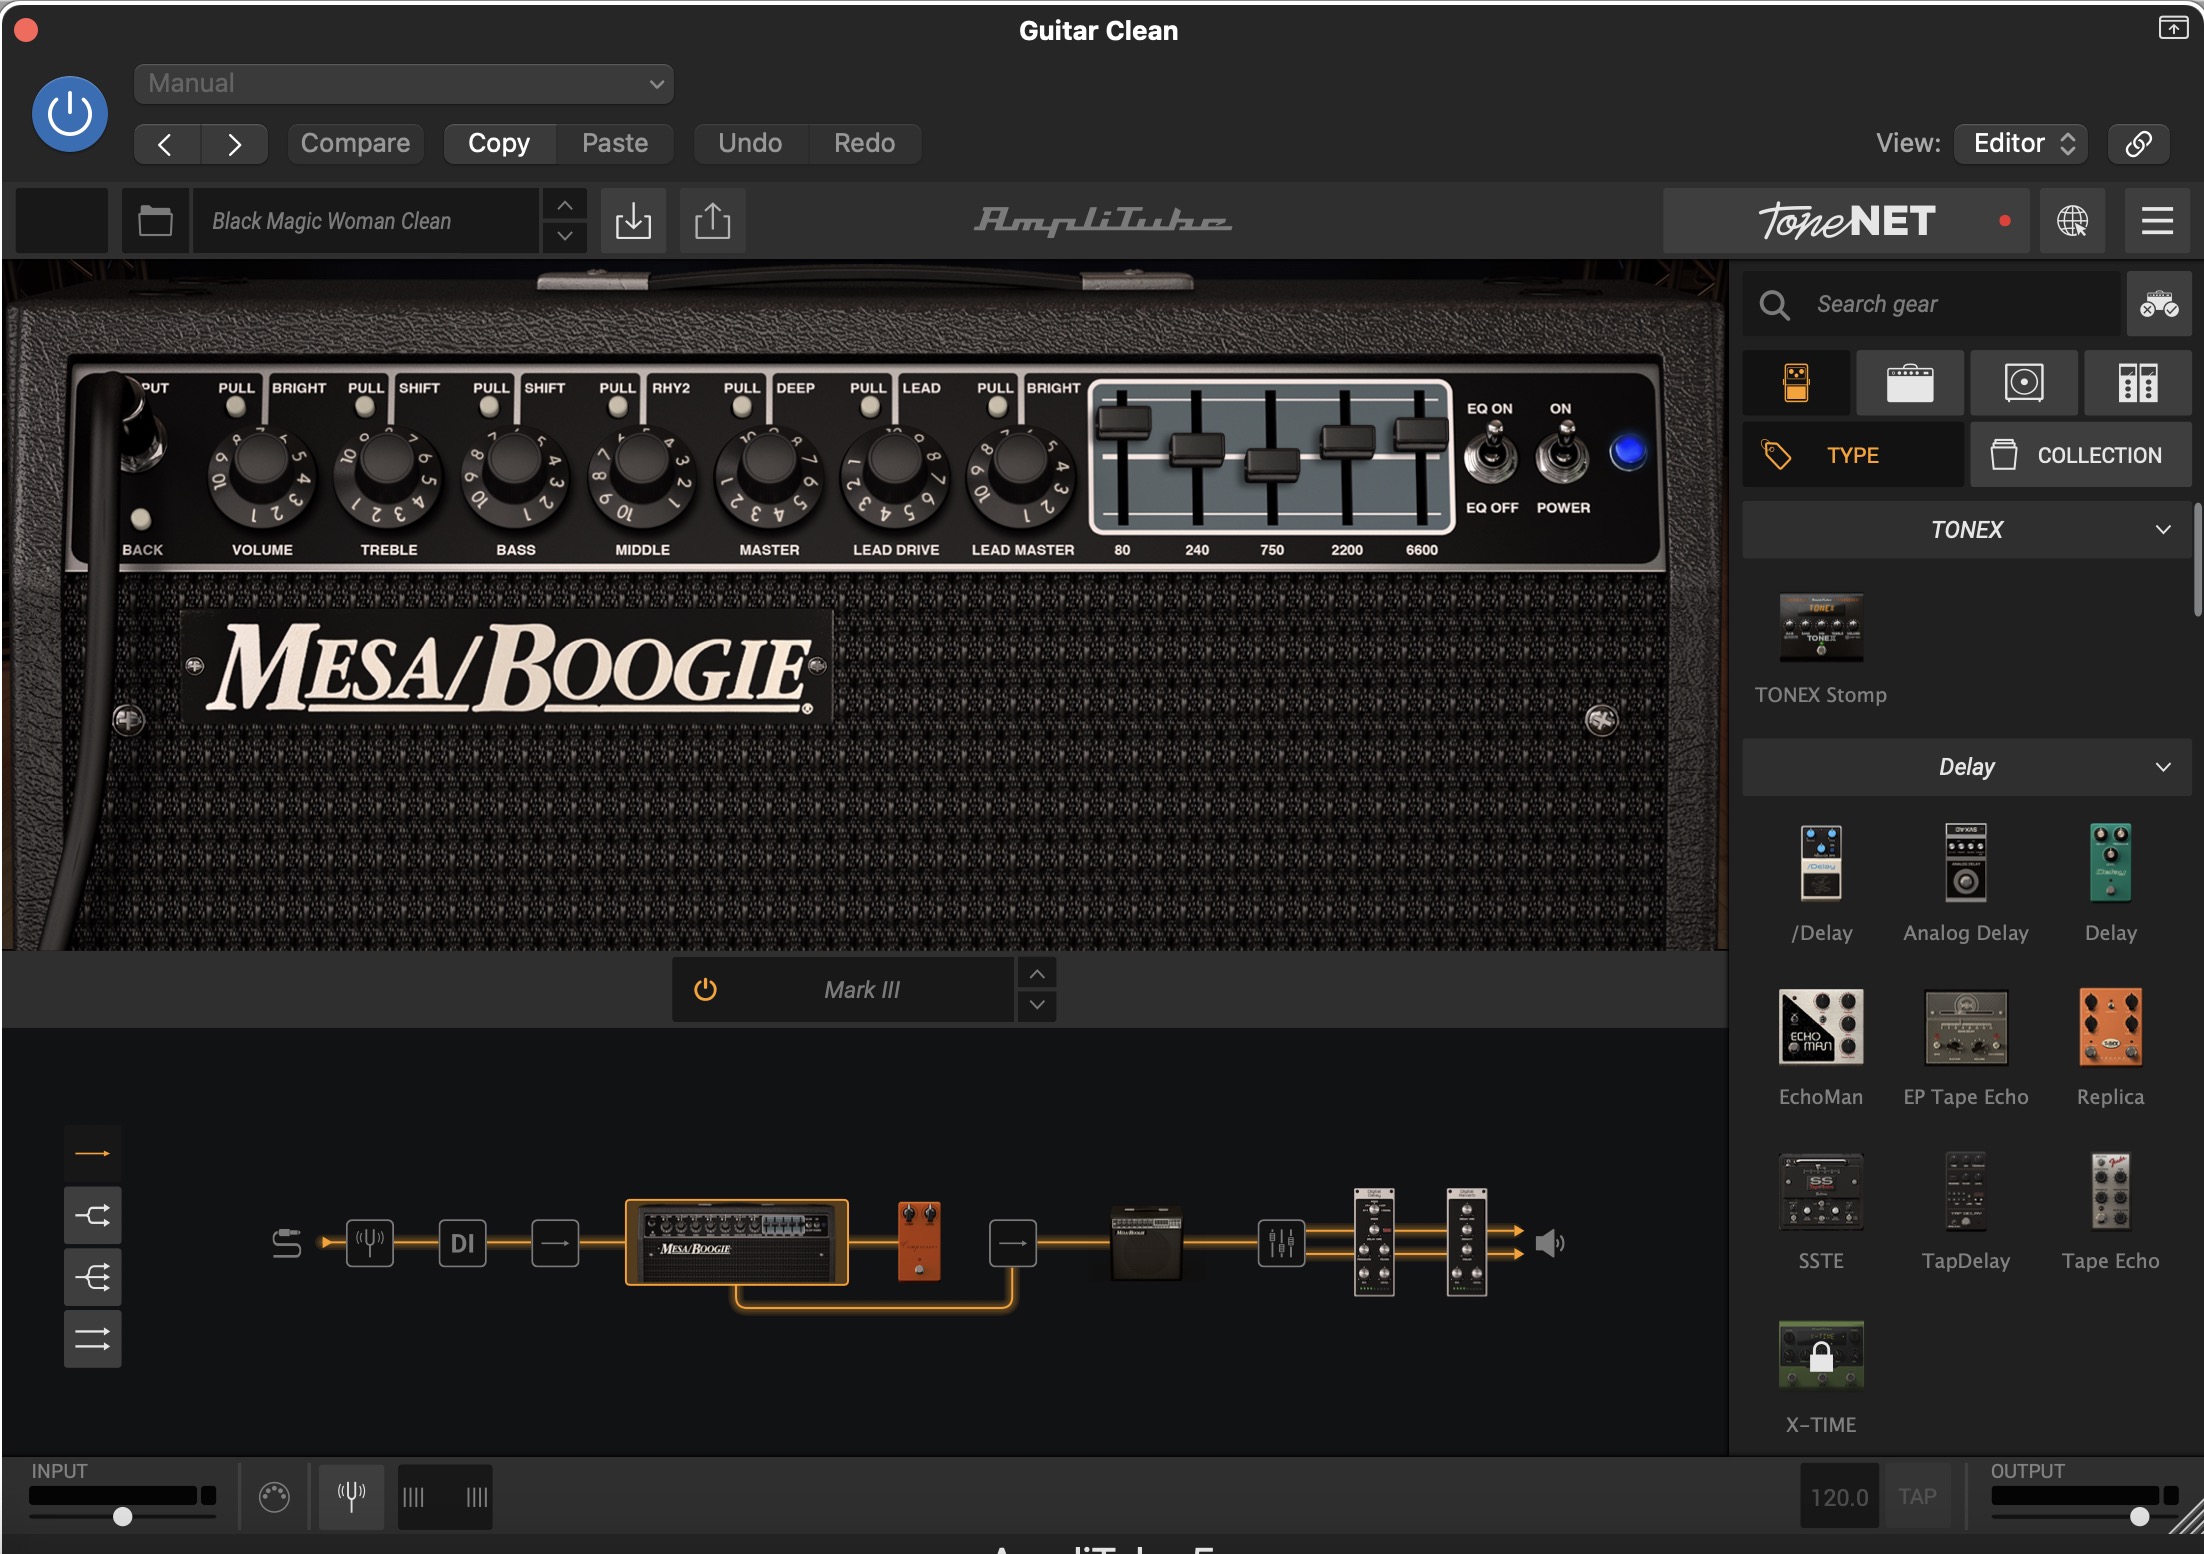Open the View Editor dropdown

point(2021,144)
